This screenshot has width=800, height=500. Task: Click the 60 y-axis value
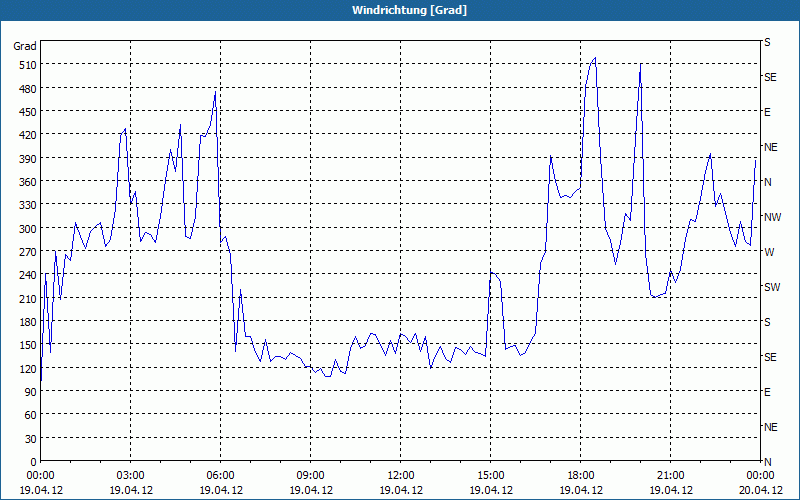click(x=31, y=415)
